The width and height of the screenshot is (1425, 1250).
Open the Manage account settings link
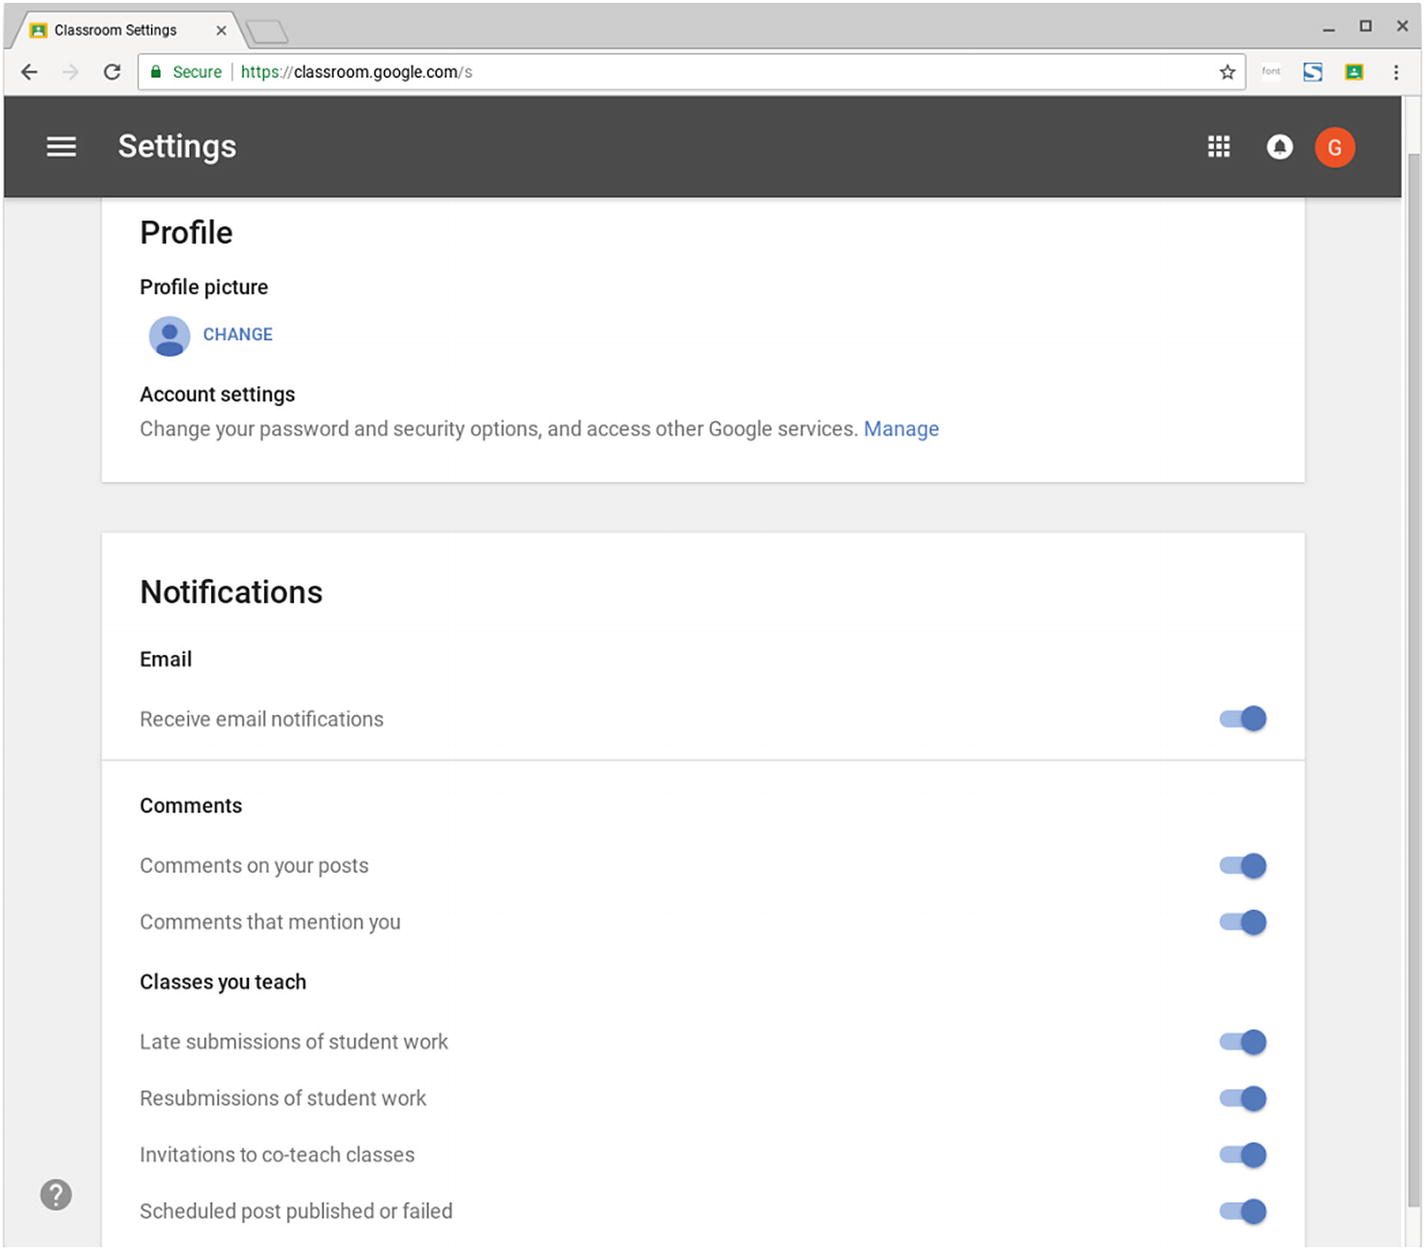[901, 429]
